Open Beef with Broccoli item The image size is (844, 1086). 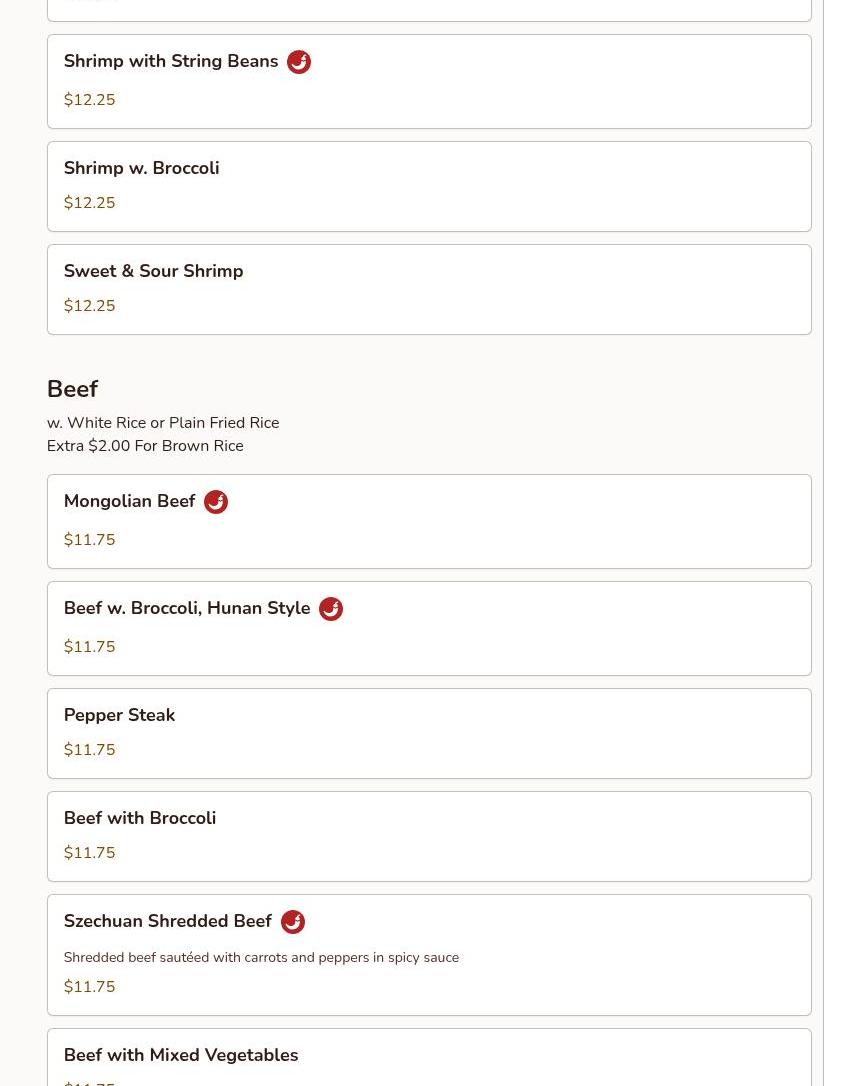tap(428, 836)
